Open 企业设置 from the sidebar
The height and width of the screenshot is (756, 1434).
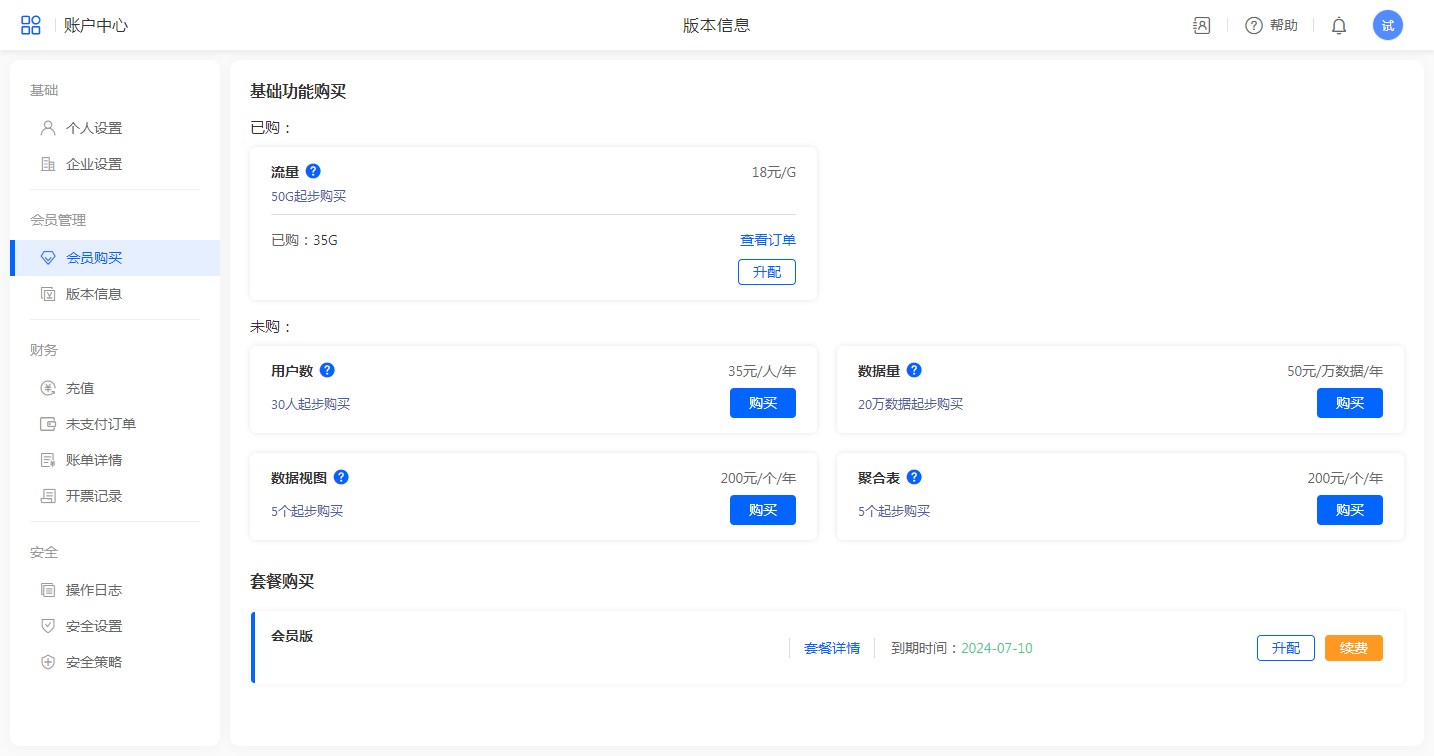click(94, 164)
